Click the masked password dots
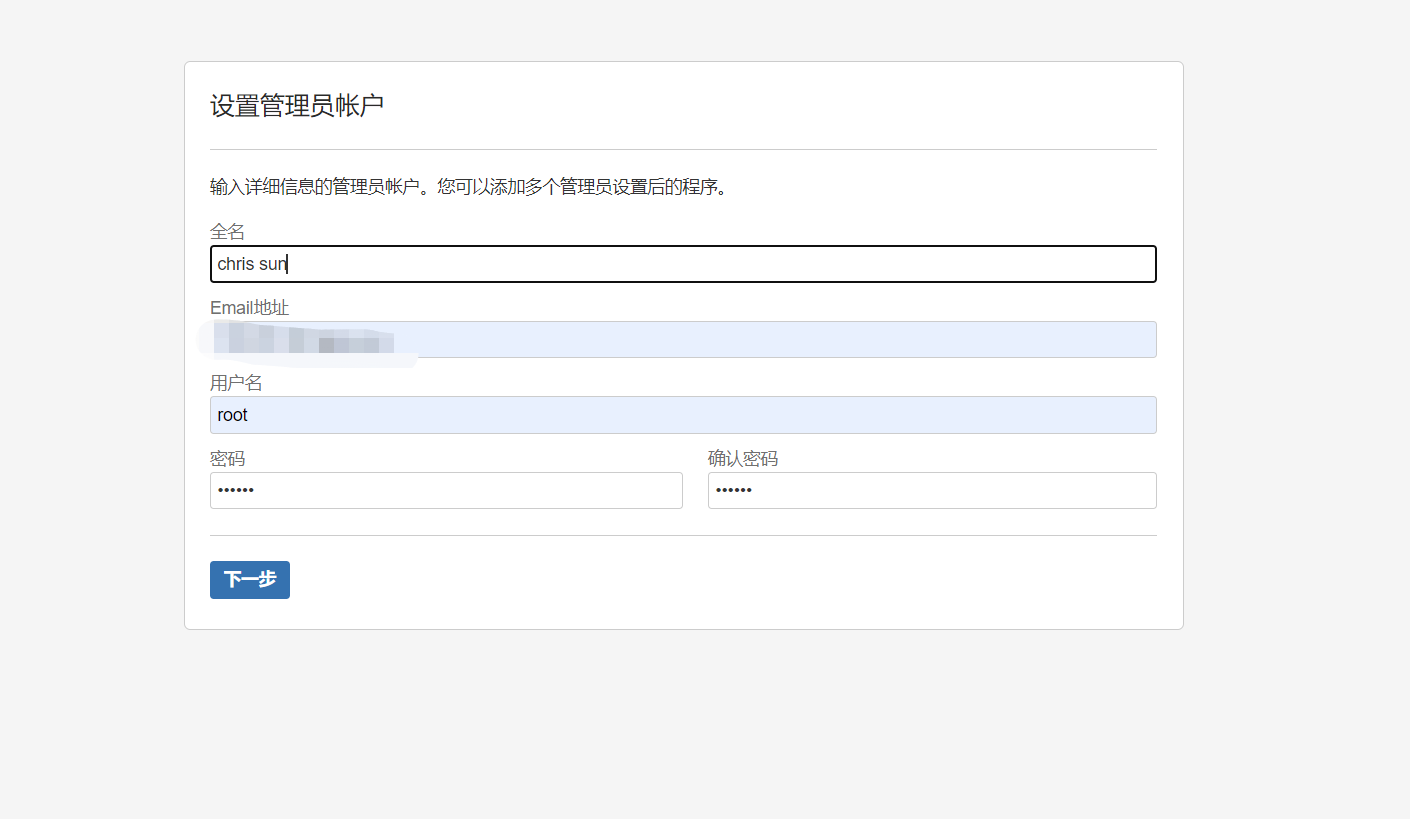The image size is (1410, 819). point(238,490)
